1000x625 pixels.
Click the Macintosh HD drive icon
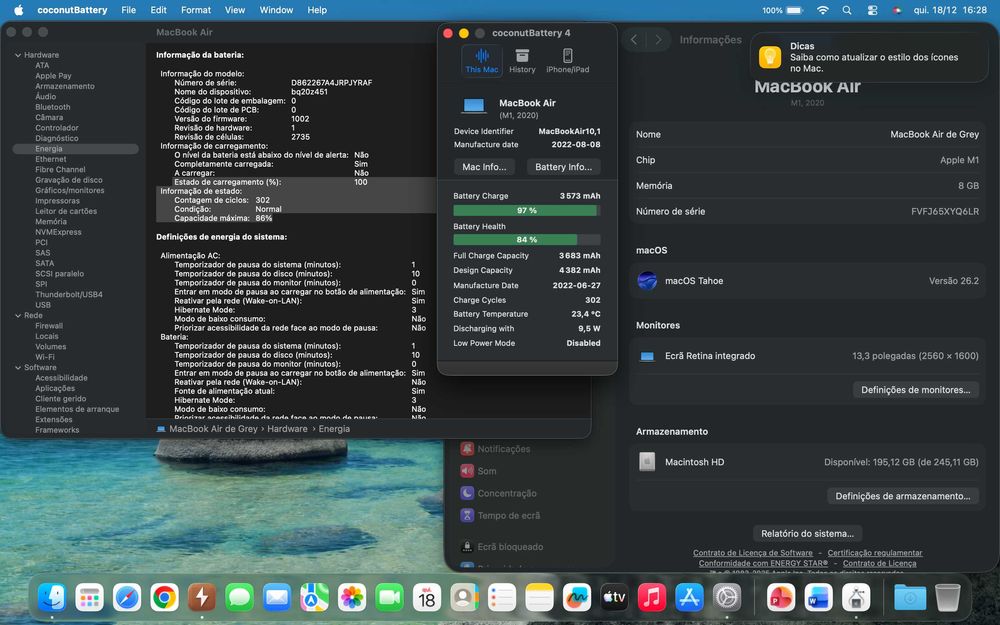point(647,462)
